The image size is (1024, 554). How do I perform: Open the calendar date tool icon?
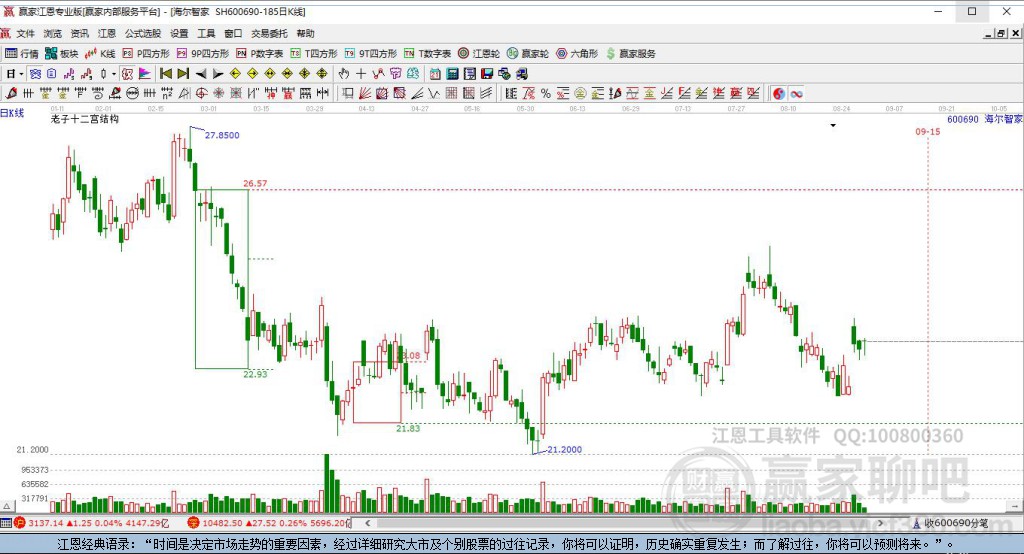(435, 74)
